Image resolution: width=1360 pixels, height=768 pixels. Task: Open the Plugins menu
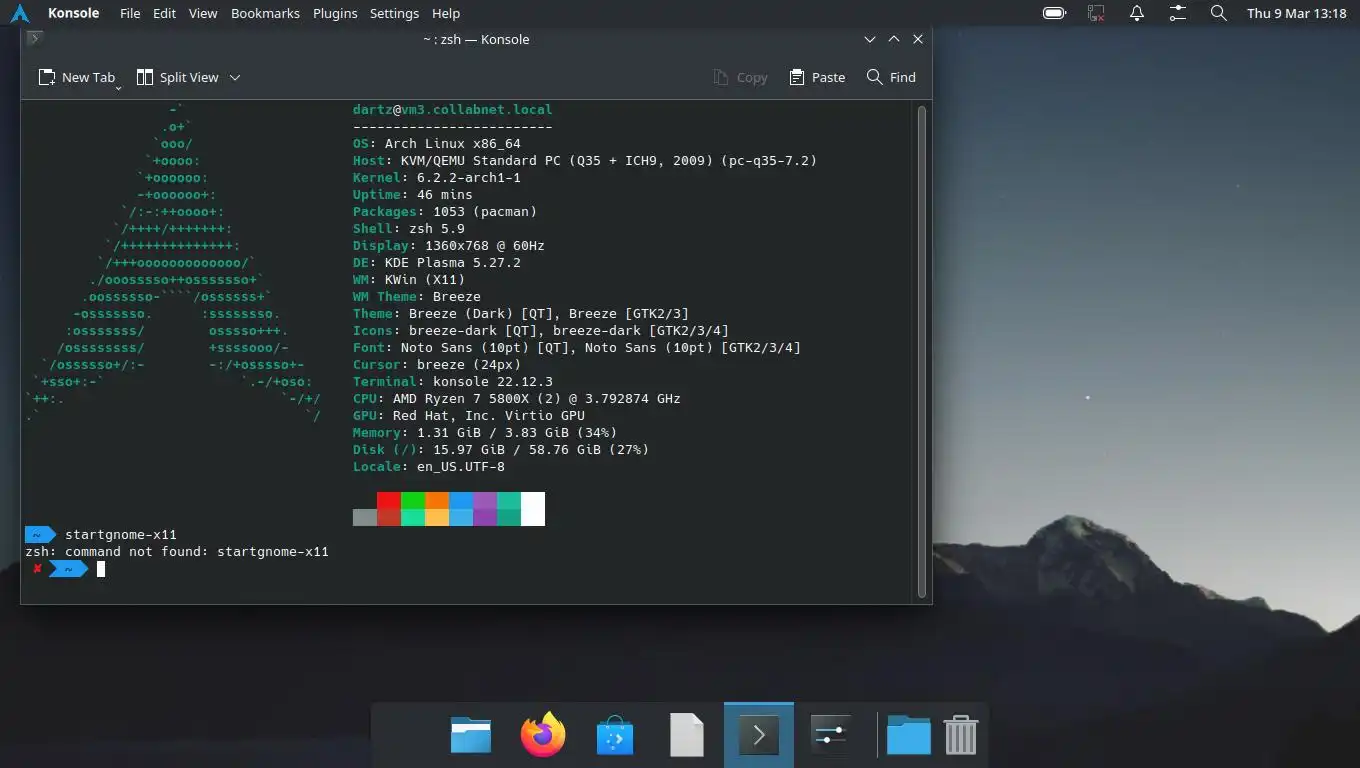(335, 13)
